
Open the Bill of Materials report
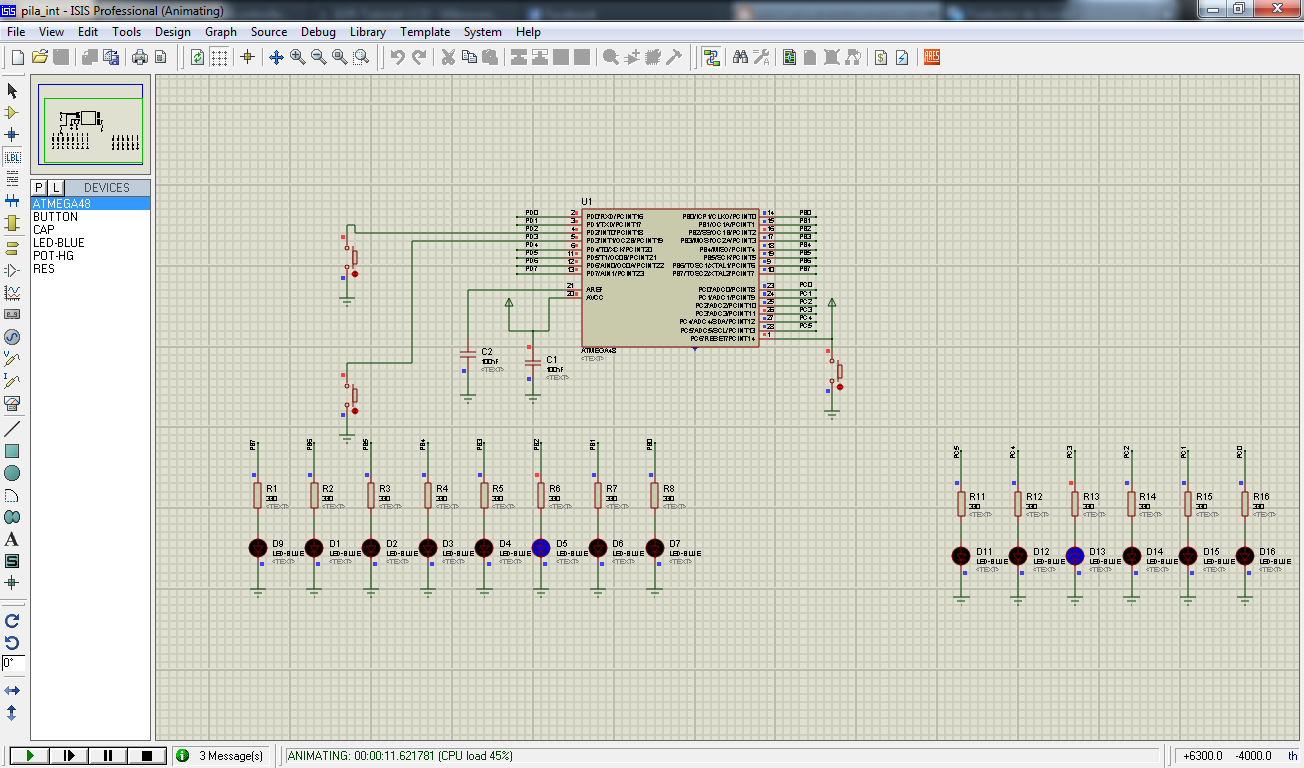880,57
